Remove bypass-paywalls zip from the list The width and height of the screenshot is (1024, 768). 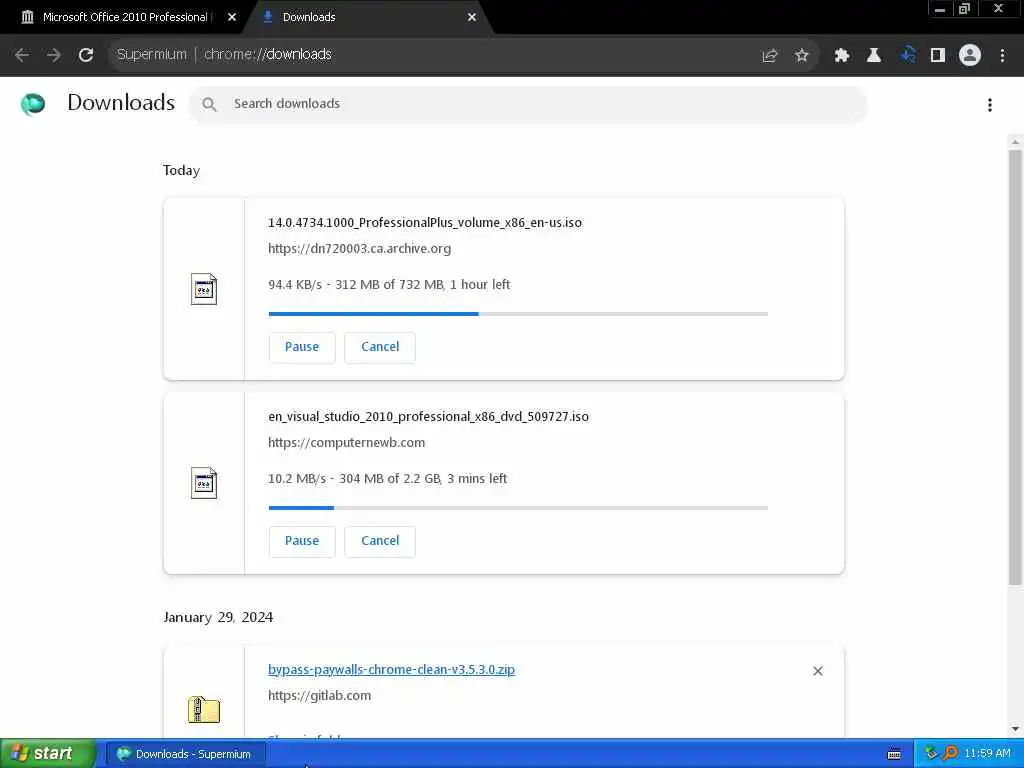pos(818,671)
